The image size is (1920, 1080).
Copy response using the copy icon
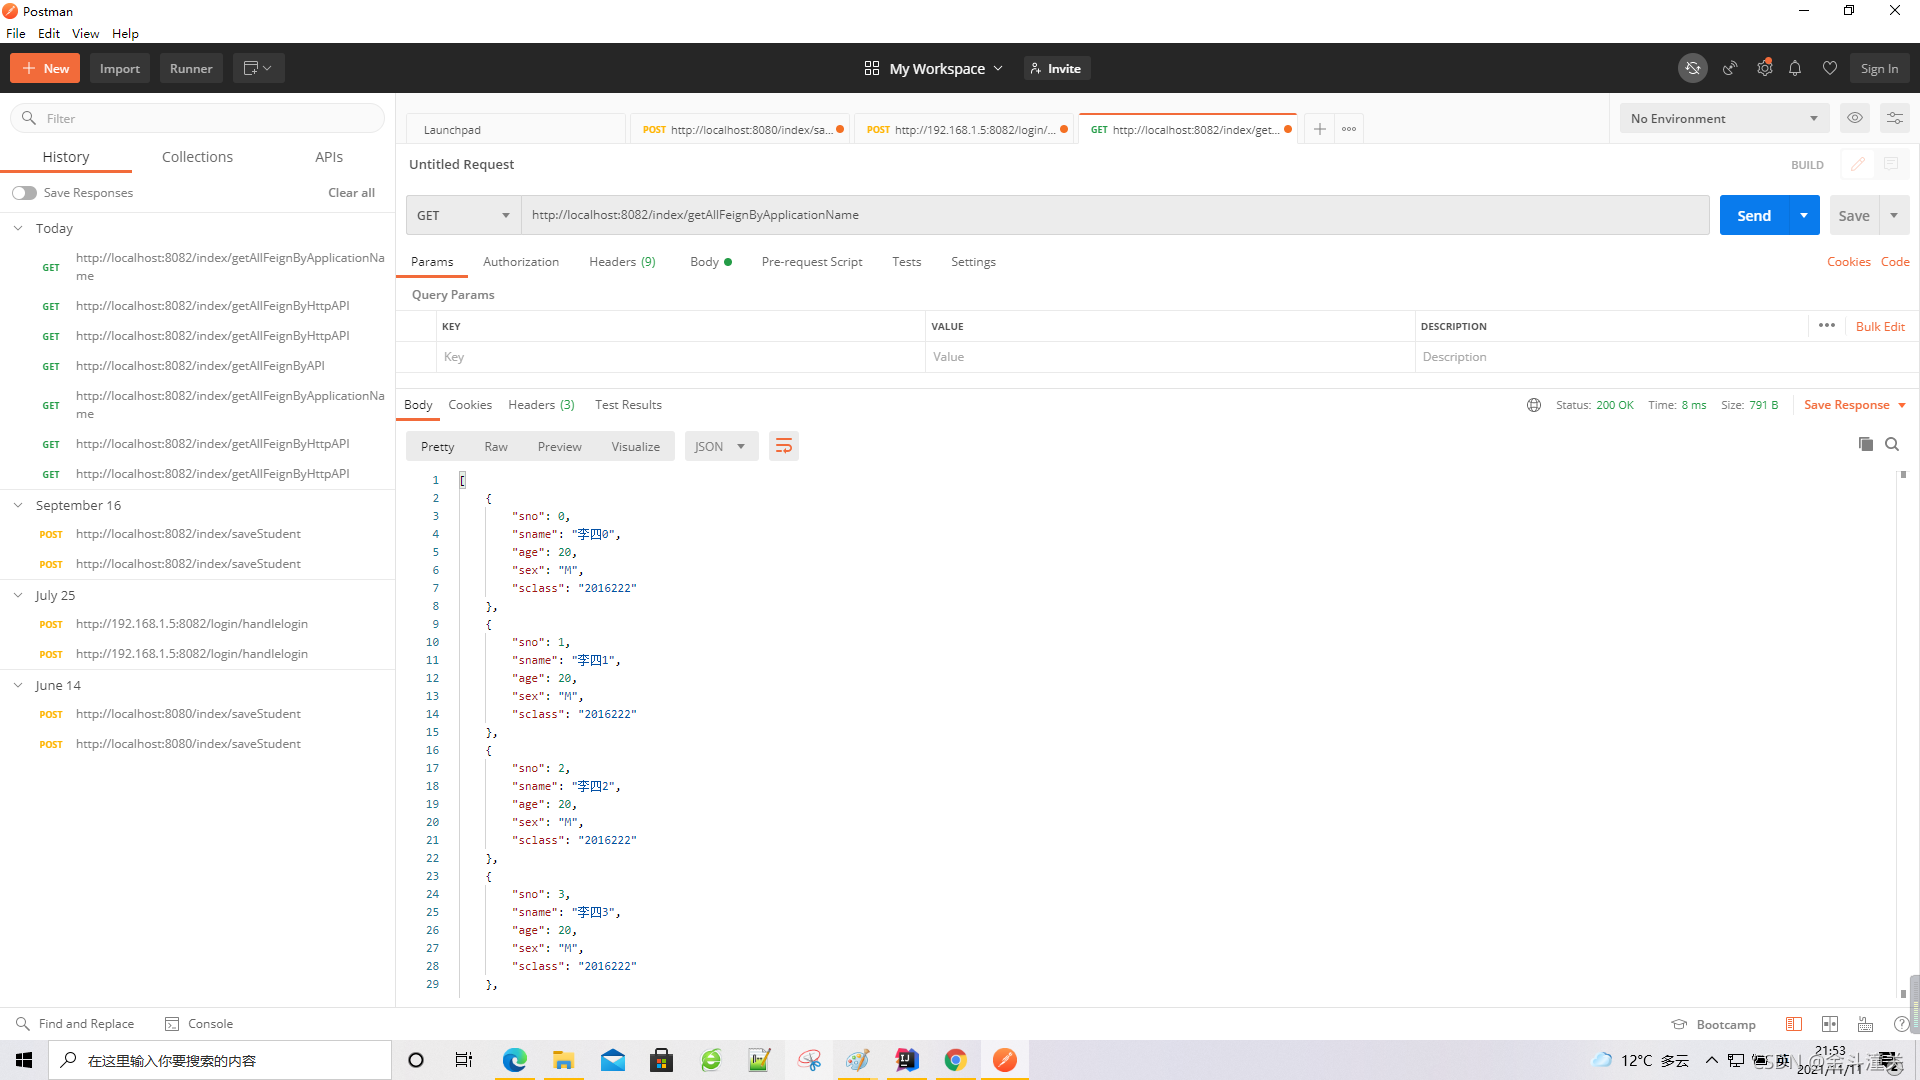point(1865,444)
